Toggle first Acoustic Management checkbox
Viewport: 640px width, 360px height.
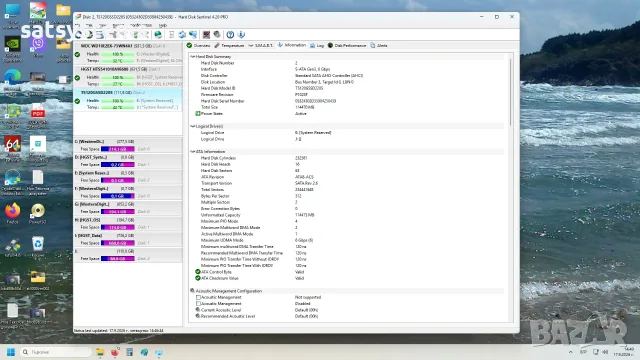click(x=198, y=297)
